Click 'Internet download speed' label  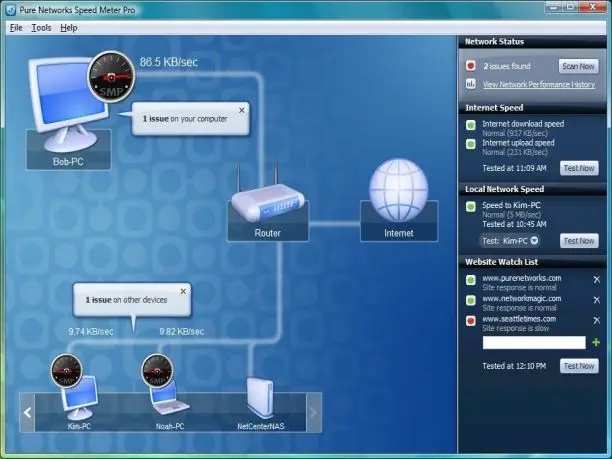tap(523, 124)
